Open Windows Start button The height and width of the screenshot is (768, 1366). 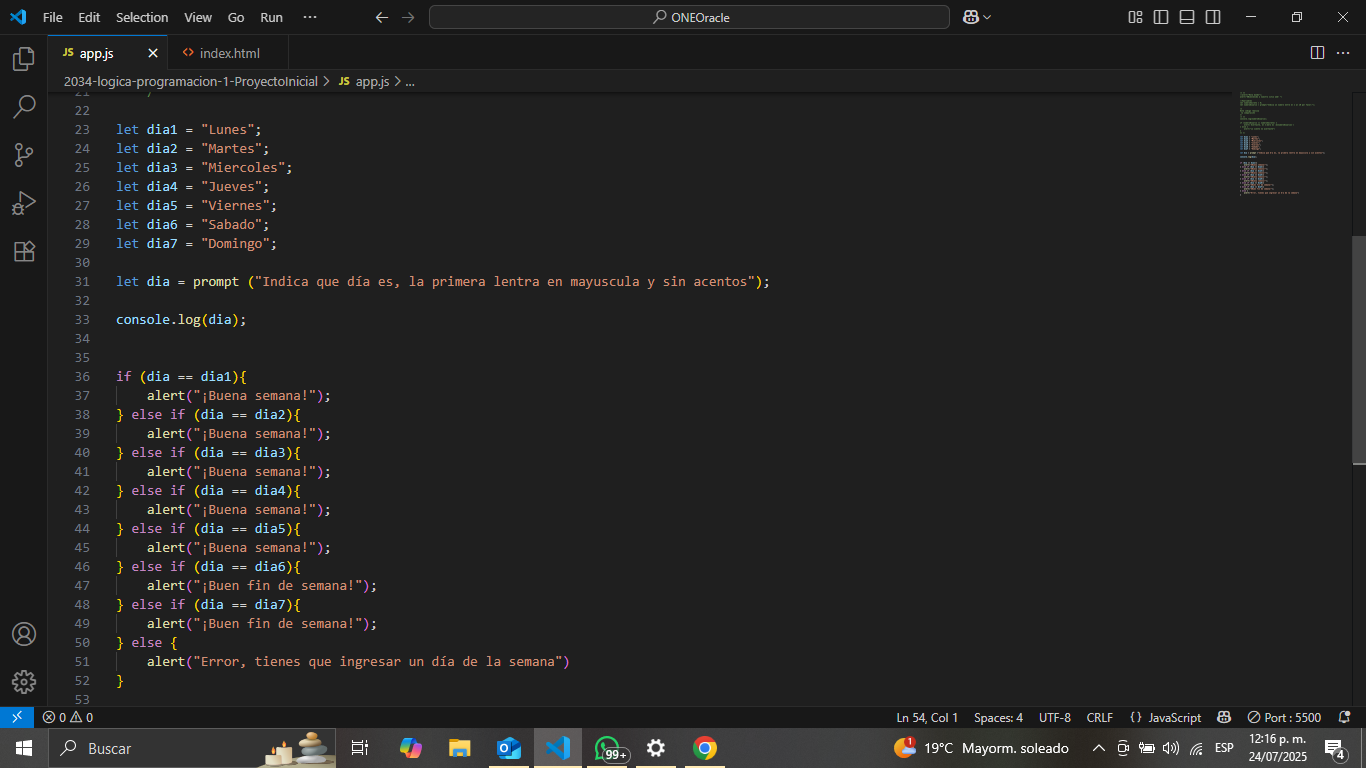click(24, 748)
